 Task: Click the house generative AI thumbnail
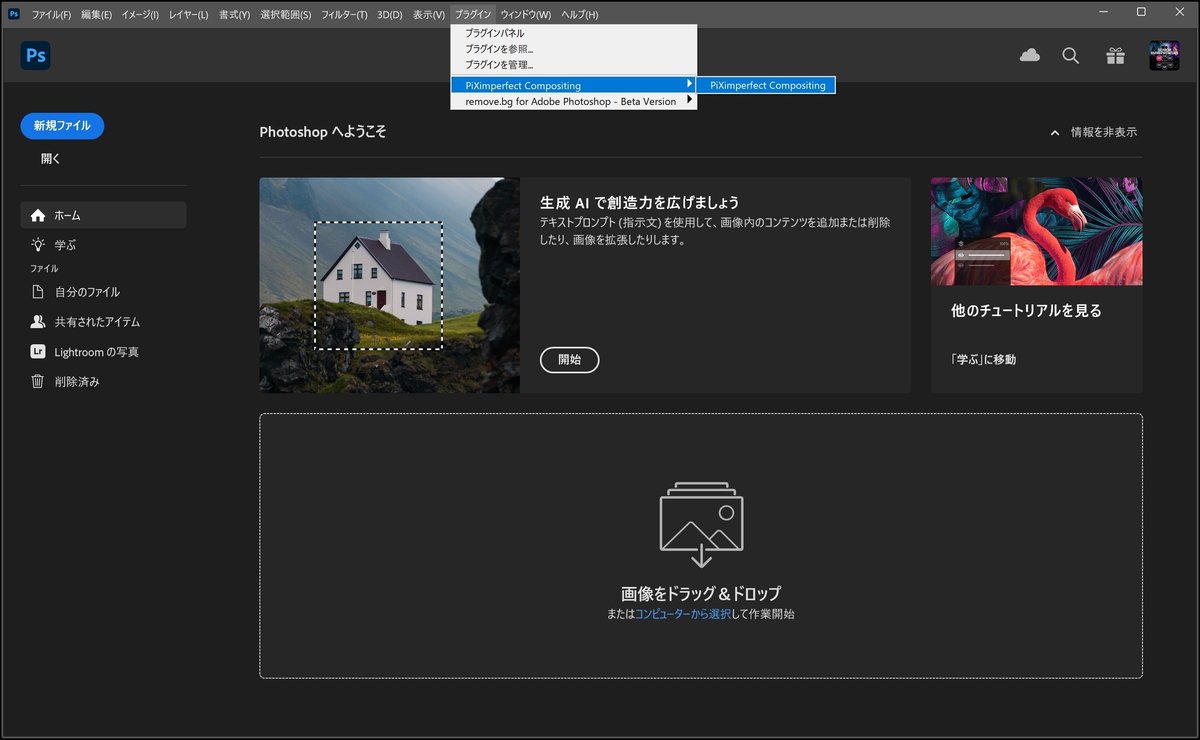coord(389,285)
